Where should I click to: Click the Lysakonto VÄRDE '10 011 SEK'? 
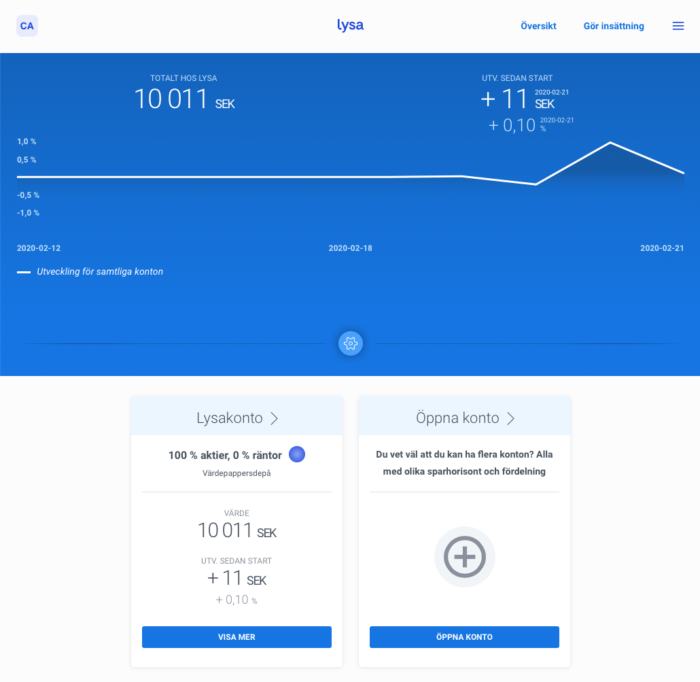click(237, 531)
